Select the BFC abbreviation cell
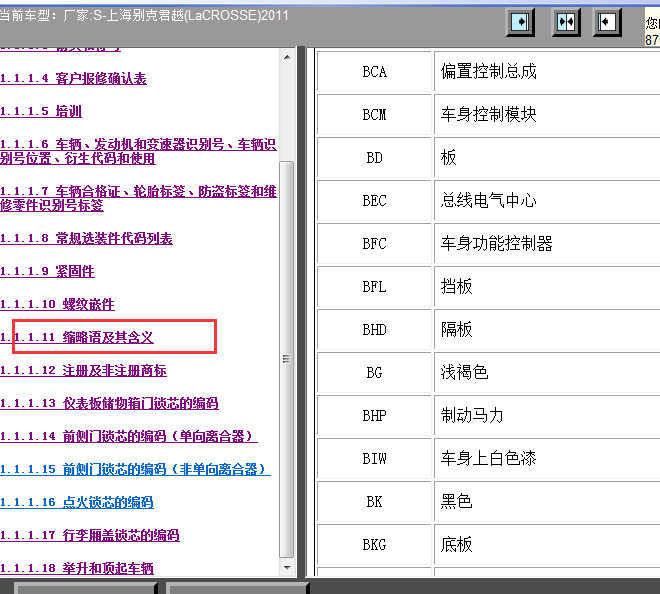The height and width of the screenshot is (594, 660). click(x=375, y=244)
